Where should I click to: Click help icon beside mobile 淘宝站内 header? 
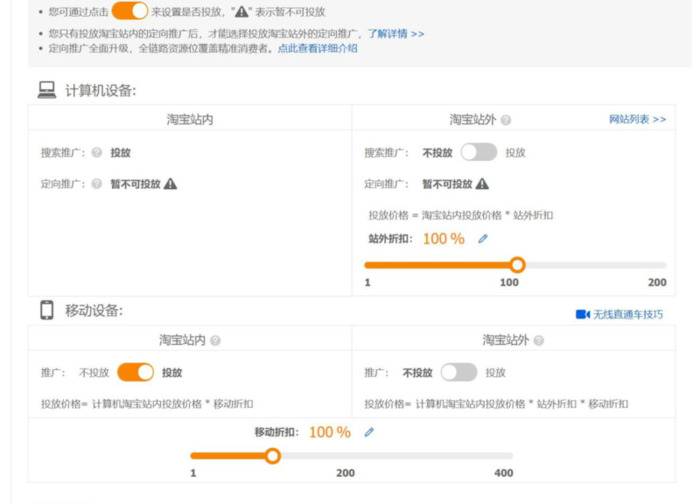(x=215, y=341)
